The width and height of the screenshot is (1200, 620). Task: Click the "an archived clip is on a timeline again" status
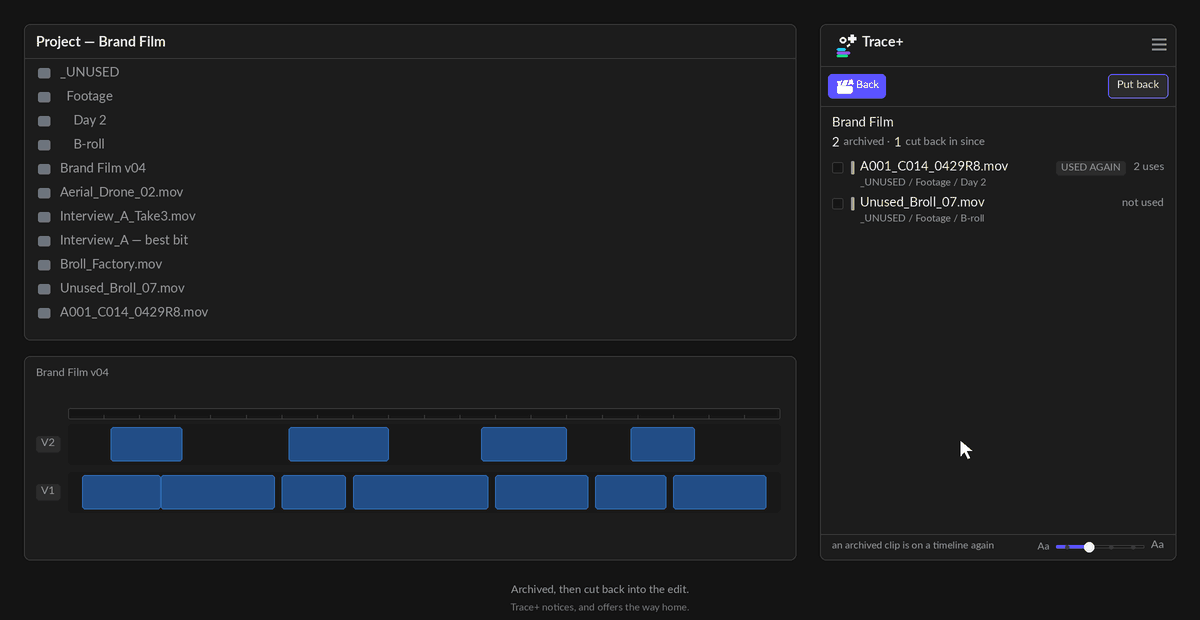[x=913, y=546]
